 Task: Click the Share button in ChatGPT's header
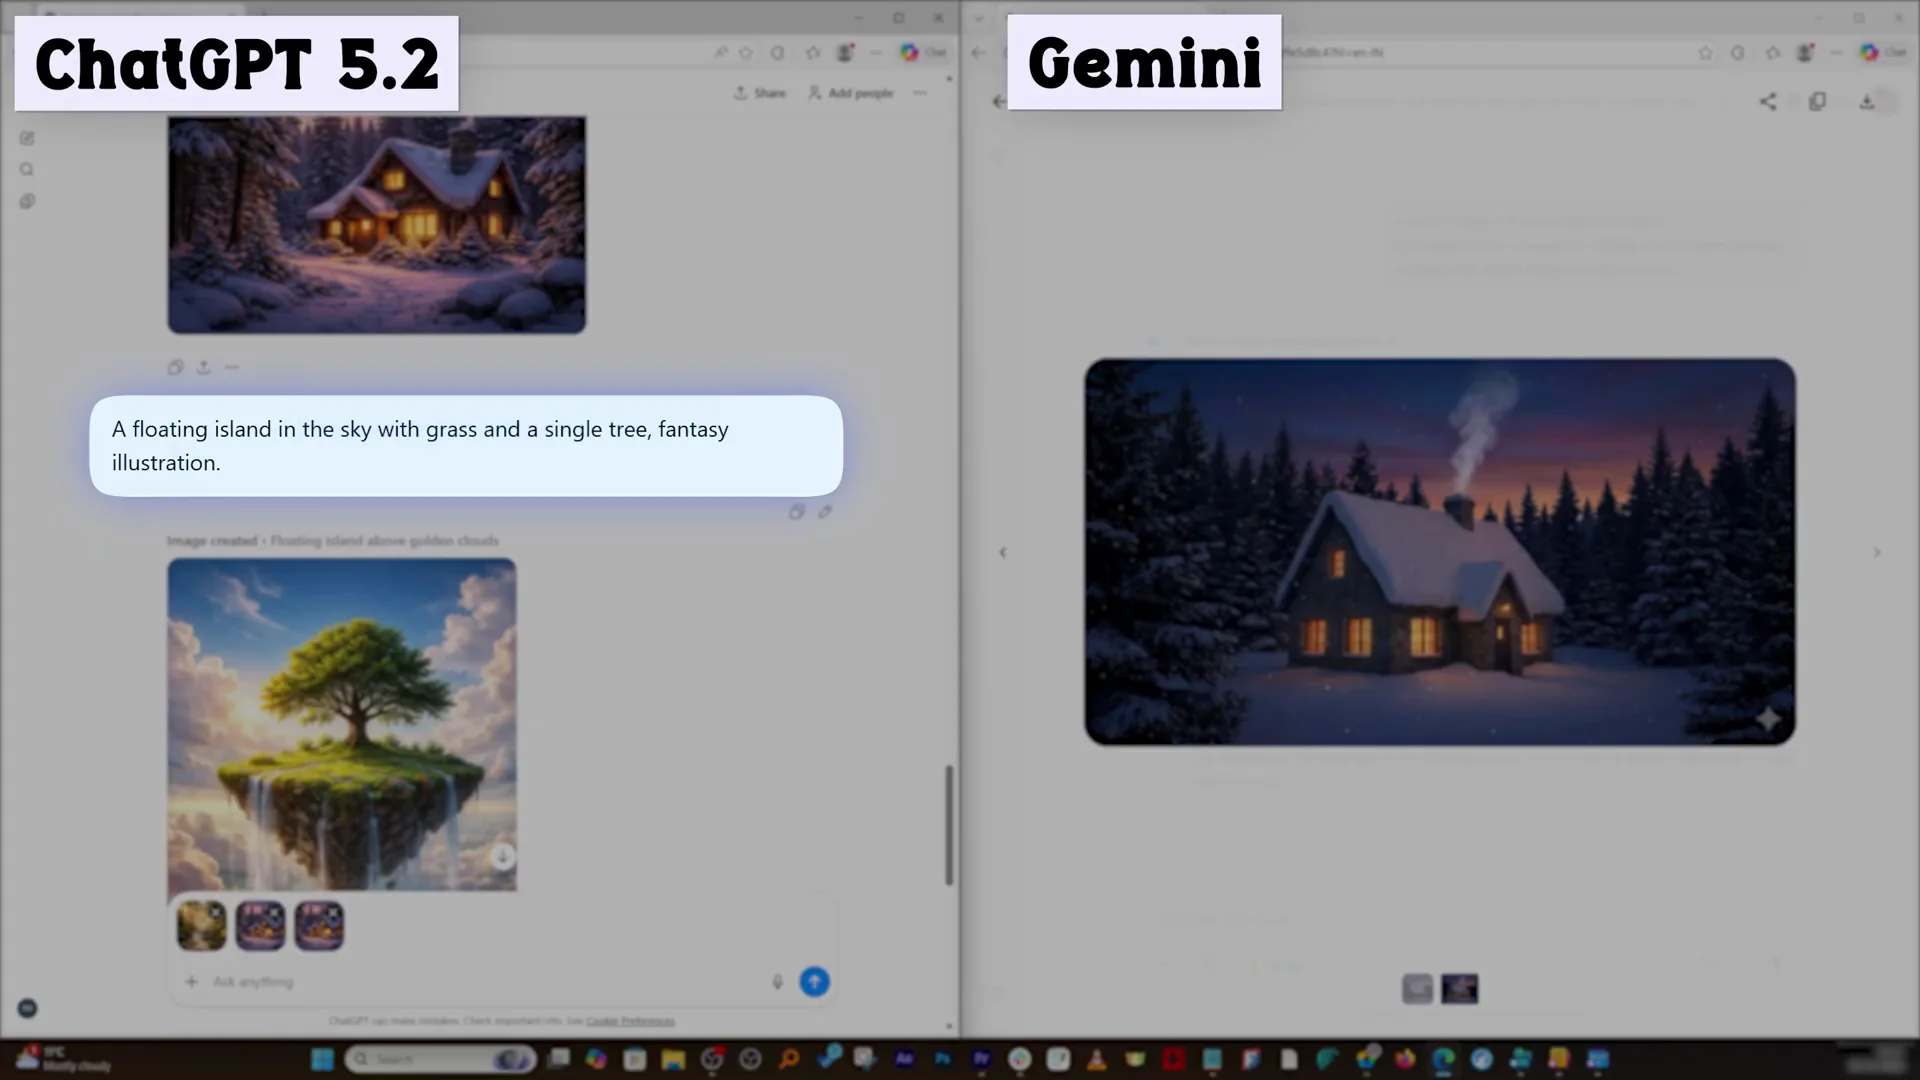pos(760,92)
